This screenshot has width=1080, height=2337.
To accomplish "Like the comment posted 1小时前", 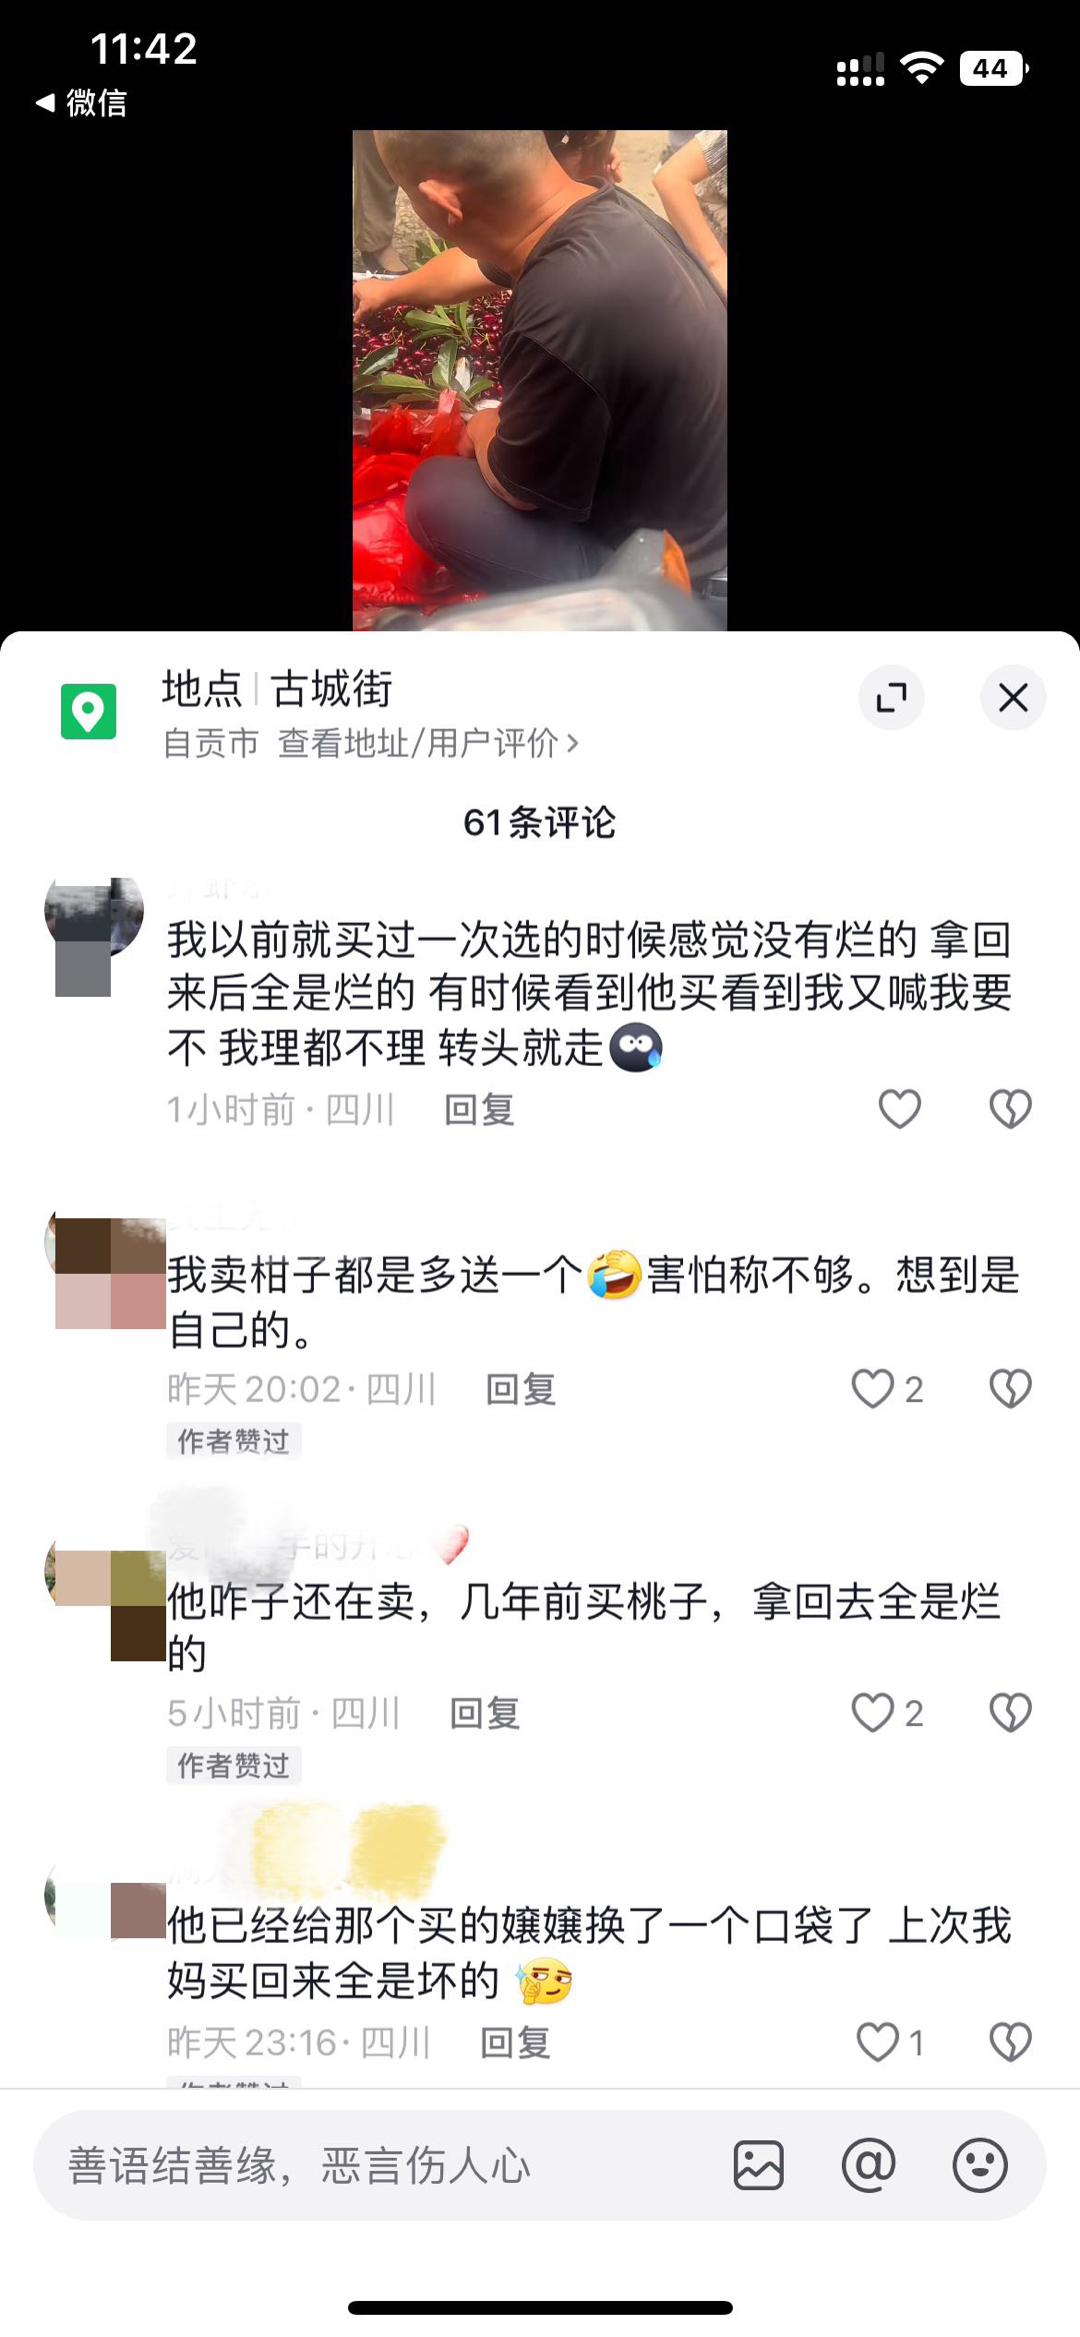I will [899, 1109].
